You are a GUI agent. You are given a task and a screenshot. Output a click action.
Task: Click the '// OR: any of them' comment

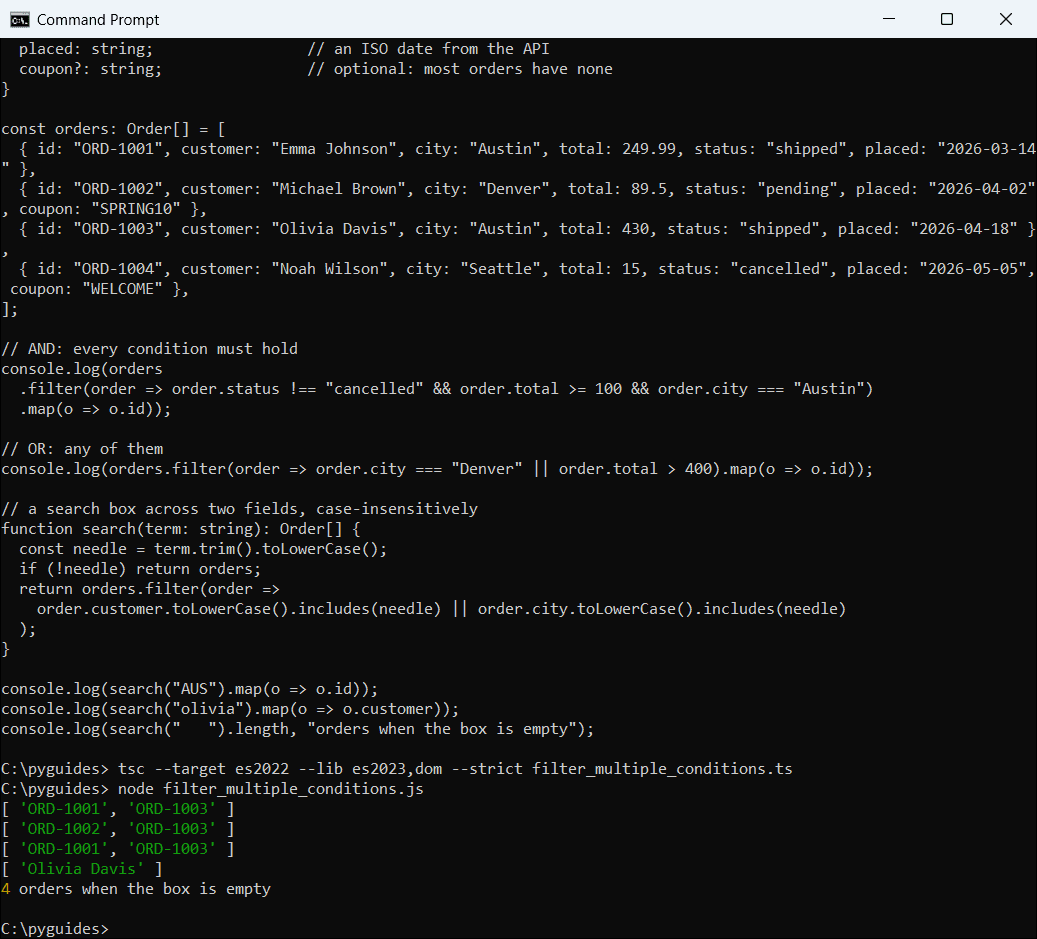tap(82, 449)
